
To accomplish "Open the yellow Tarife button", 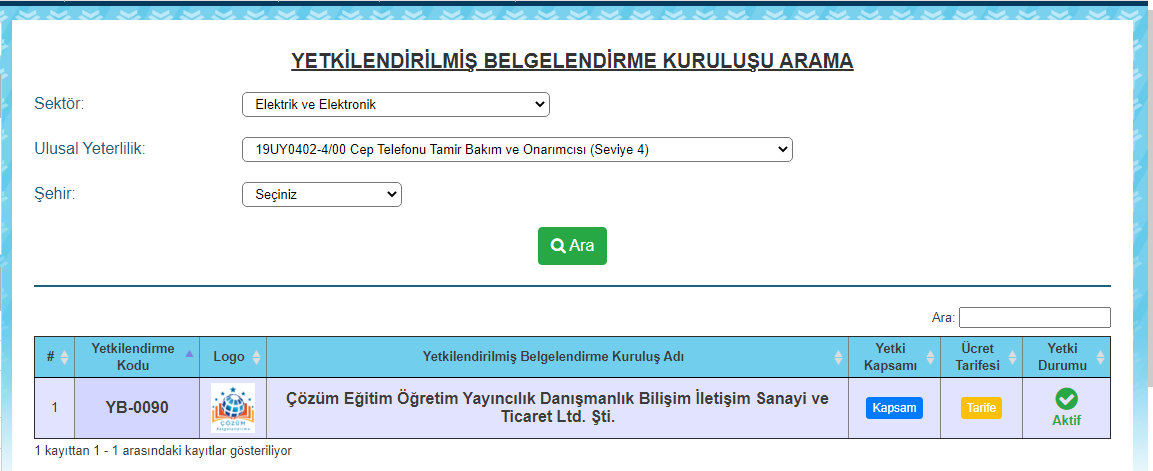I will [x=981, y=408].
